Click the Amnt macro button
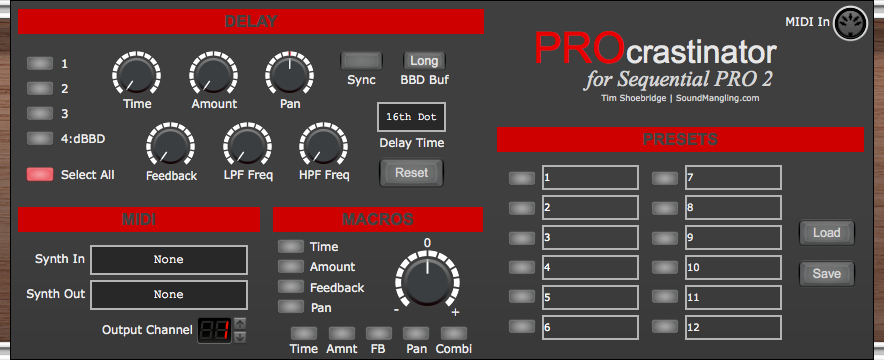Screen dimensions: 884x360 point(342,333)
